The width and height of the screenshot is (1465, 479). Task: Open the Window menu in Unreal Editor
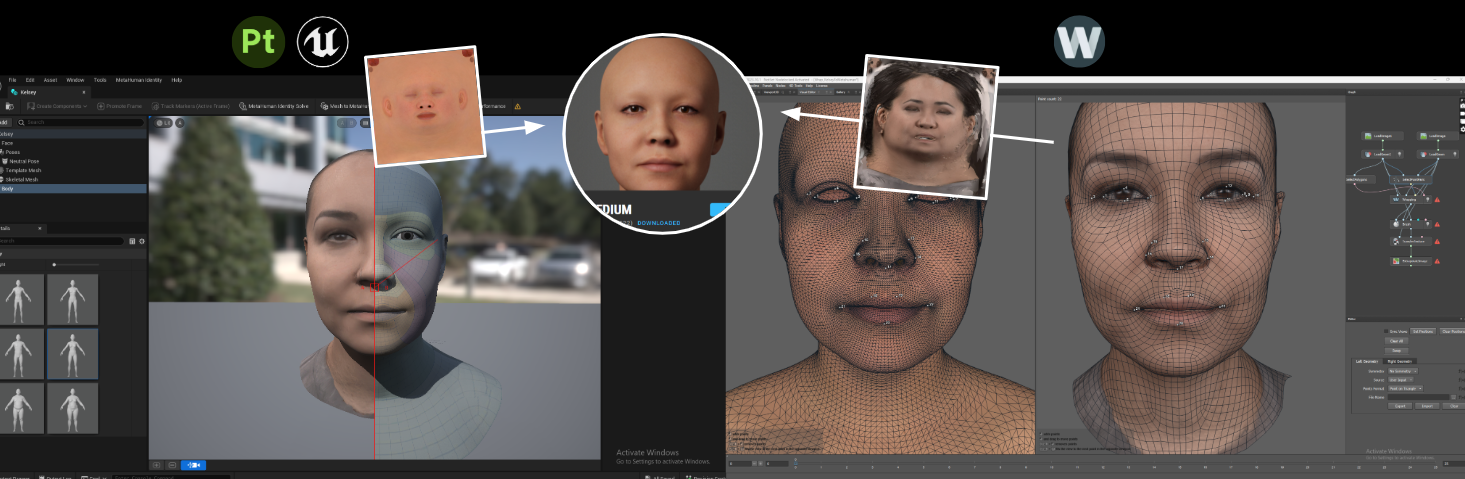[x=75, y=80]
